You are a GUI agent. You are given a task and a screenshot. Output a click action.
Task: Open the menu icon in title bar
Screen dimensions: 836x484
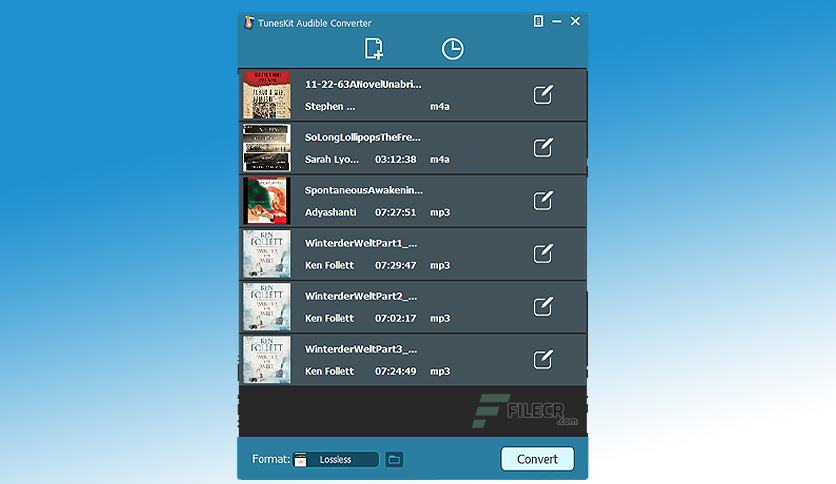(x=538, y=21)
